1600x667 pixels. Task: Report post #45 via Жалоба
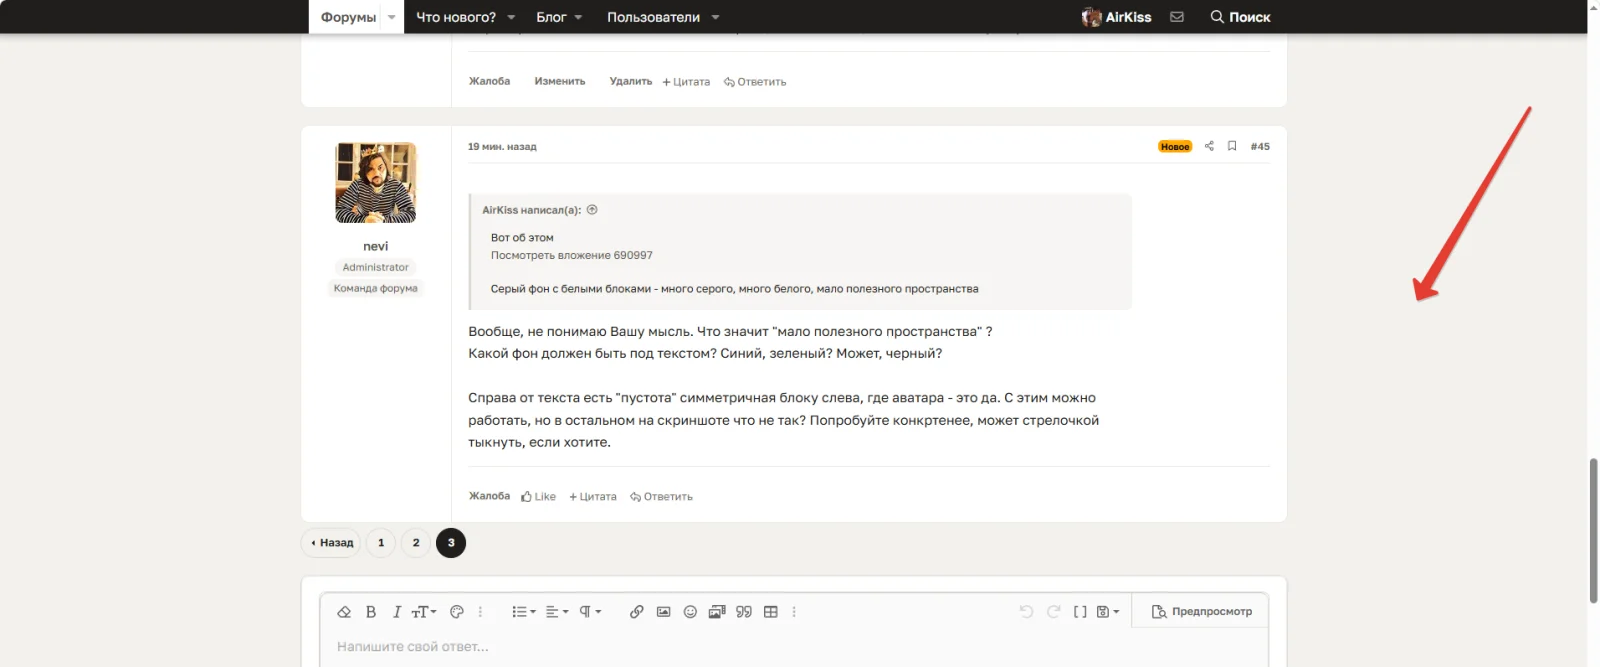(489, 496)
